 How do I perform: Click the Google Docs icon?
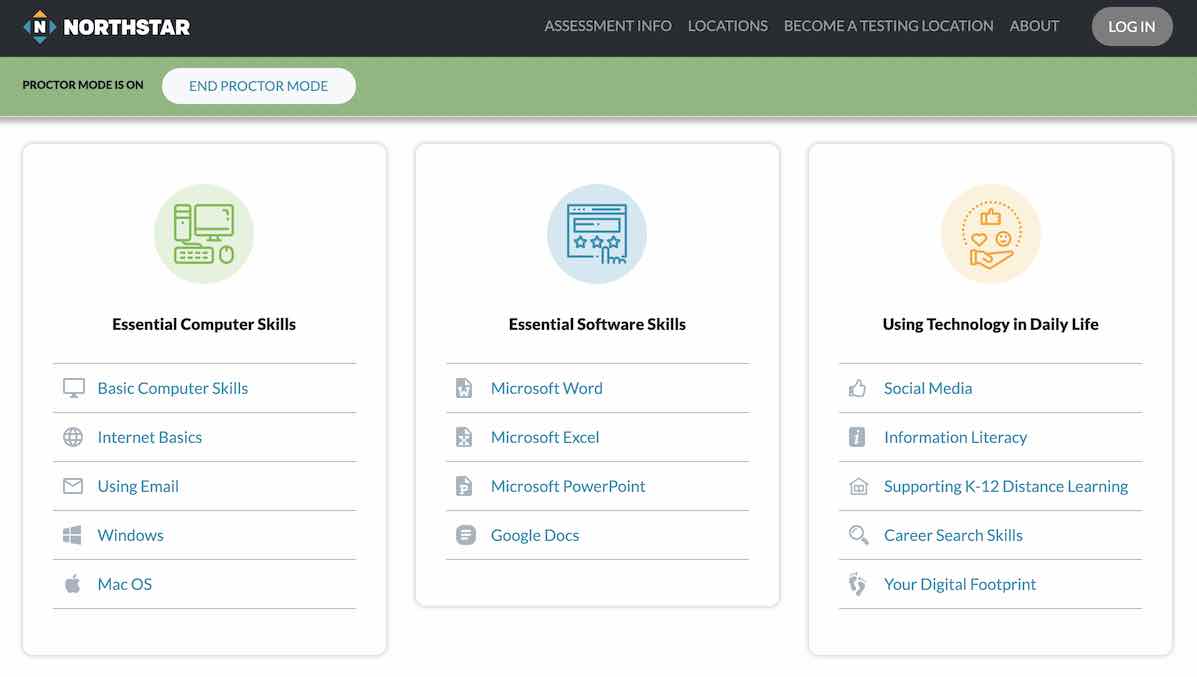point(466,535)
